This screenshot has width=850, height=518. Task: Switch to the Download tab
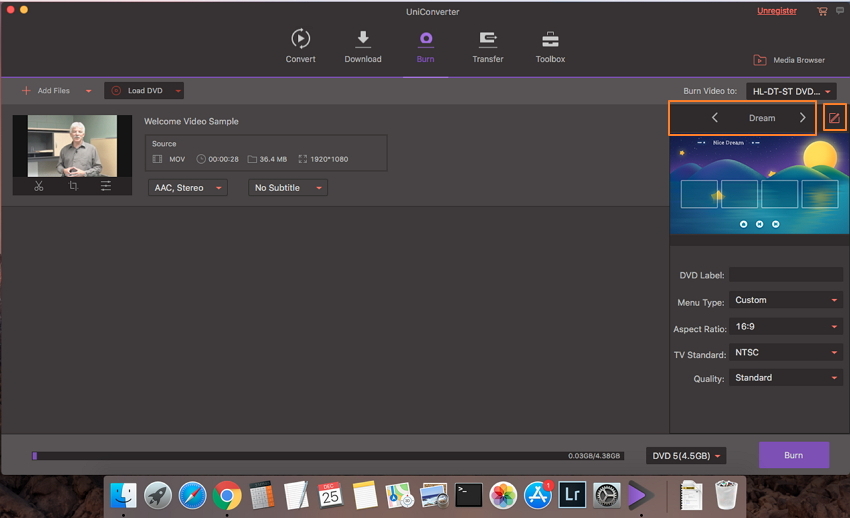[x=363, y=47]
